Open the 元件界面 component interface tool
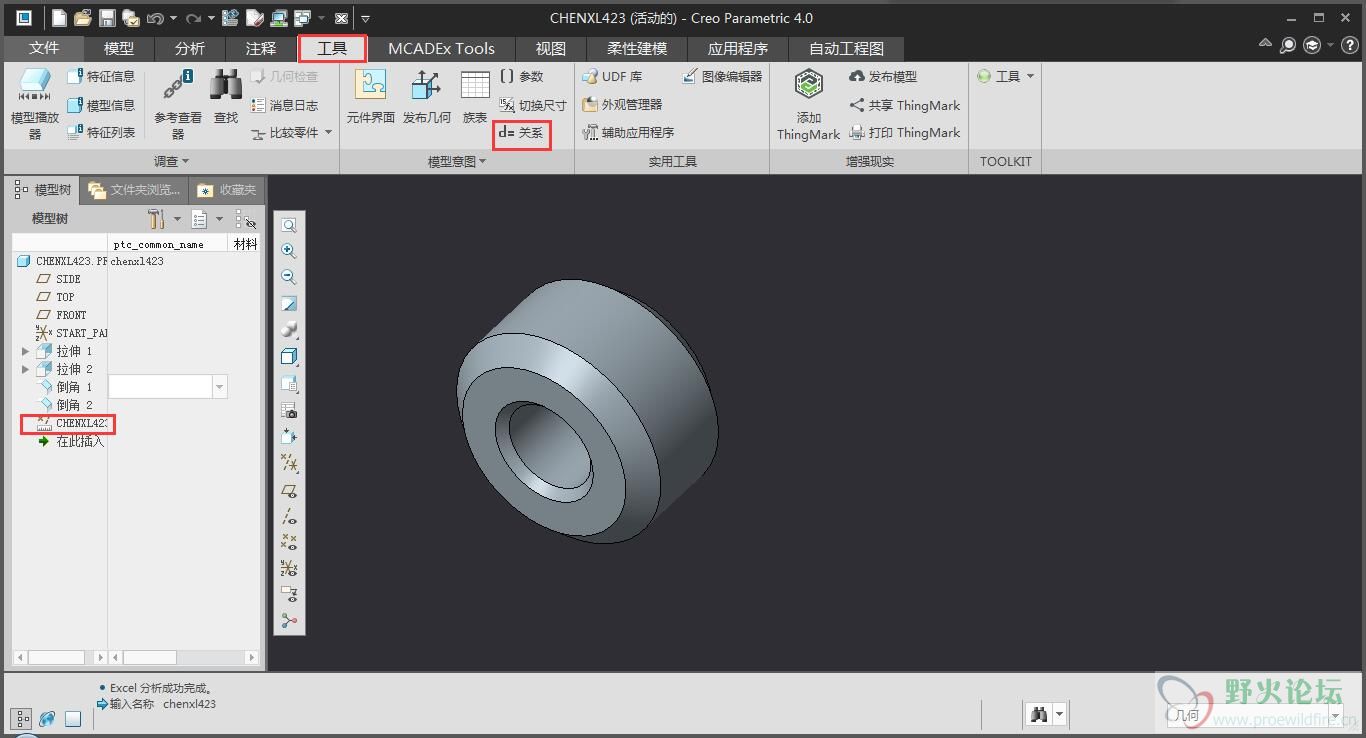 [370, 98]
